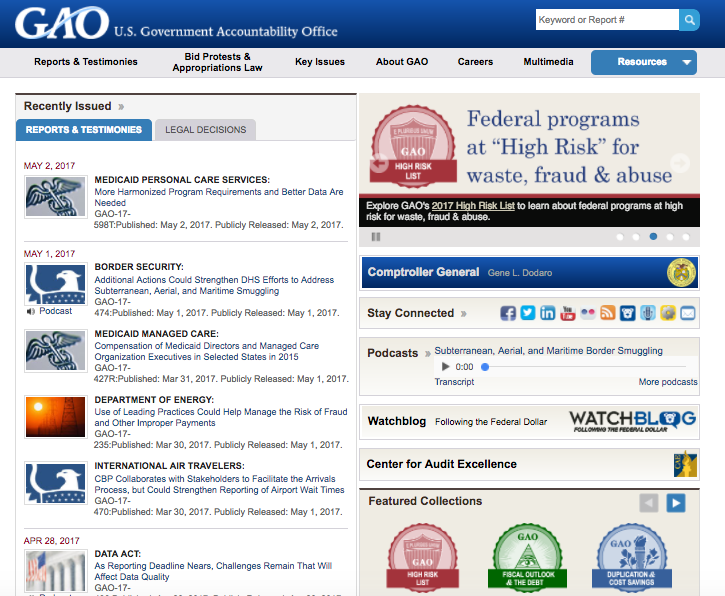Click the search magnifier button
The height and width of the screenshot is (596, 725).
tap(689, 20)
